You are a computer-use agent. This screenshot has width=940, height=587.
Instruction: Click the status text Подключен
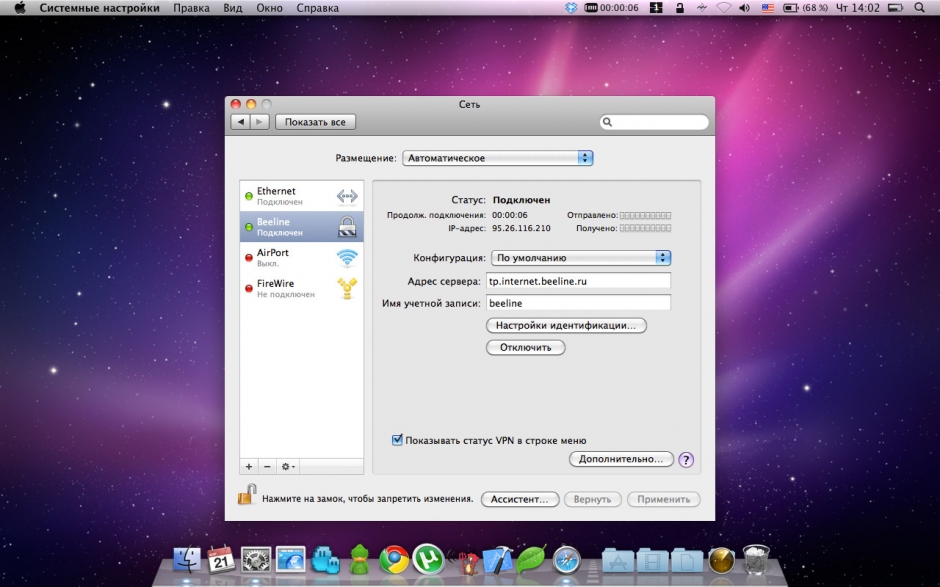coord(522,200)
